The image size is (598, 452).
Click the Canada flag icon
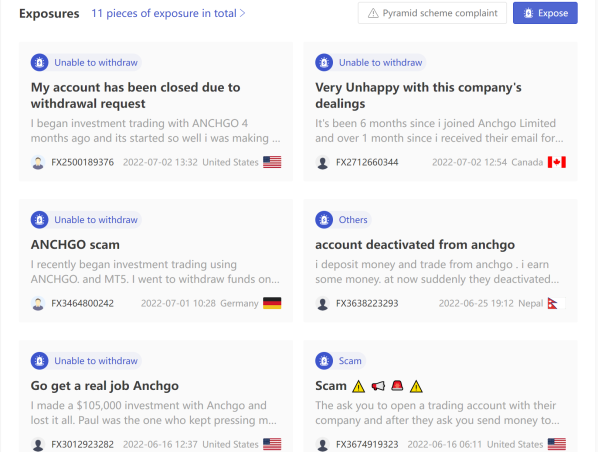557,162
